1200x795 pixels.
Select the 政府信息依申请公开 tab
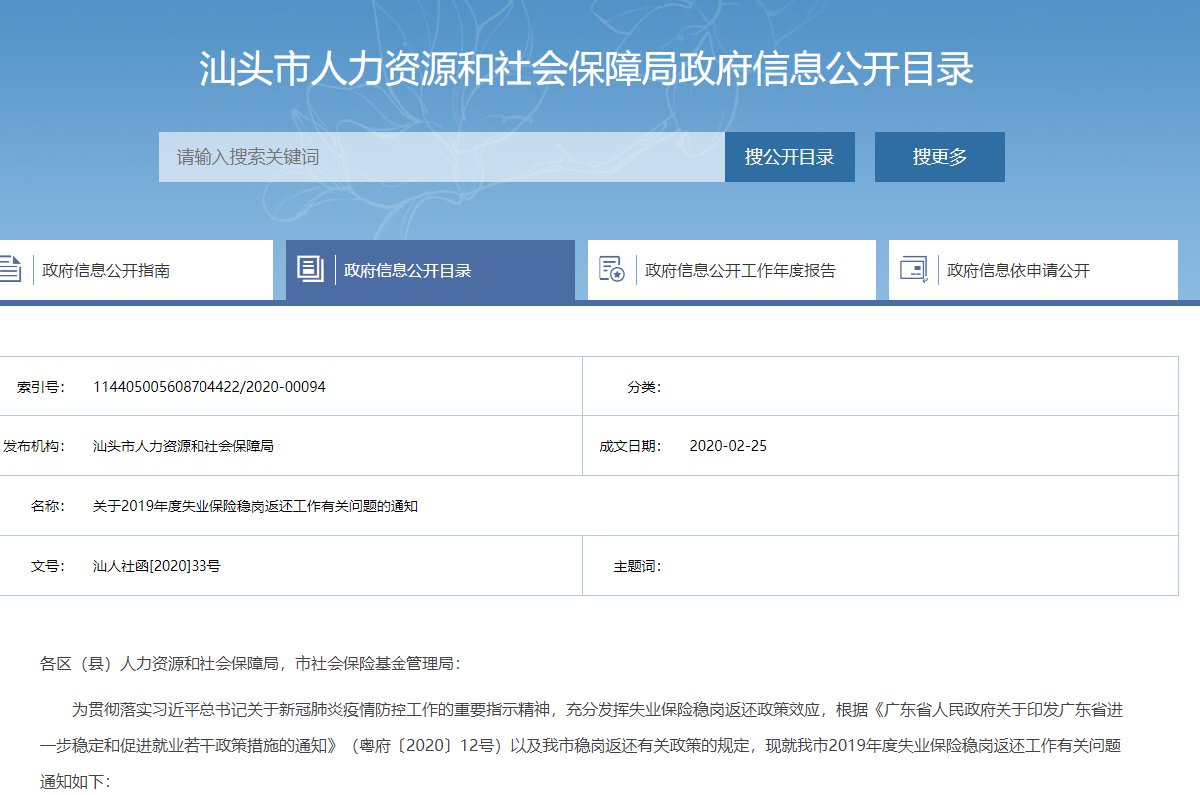[x=1018, y=270]
